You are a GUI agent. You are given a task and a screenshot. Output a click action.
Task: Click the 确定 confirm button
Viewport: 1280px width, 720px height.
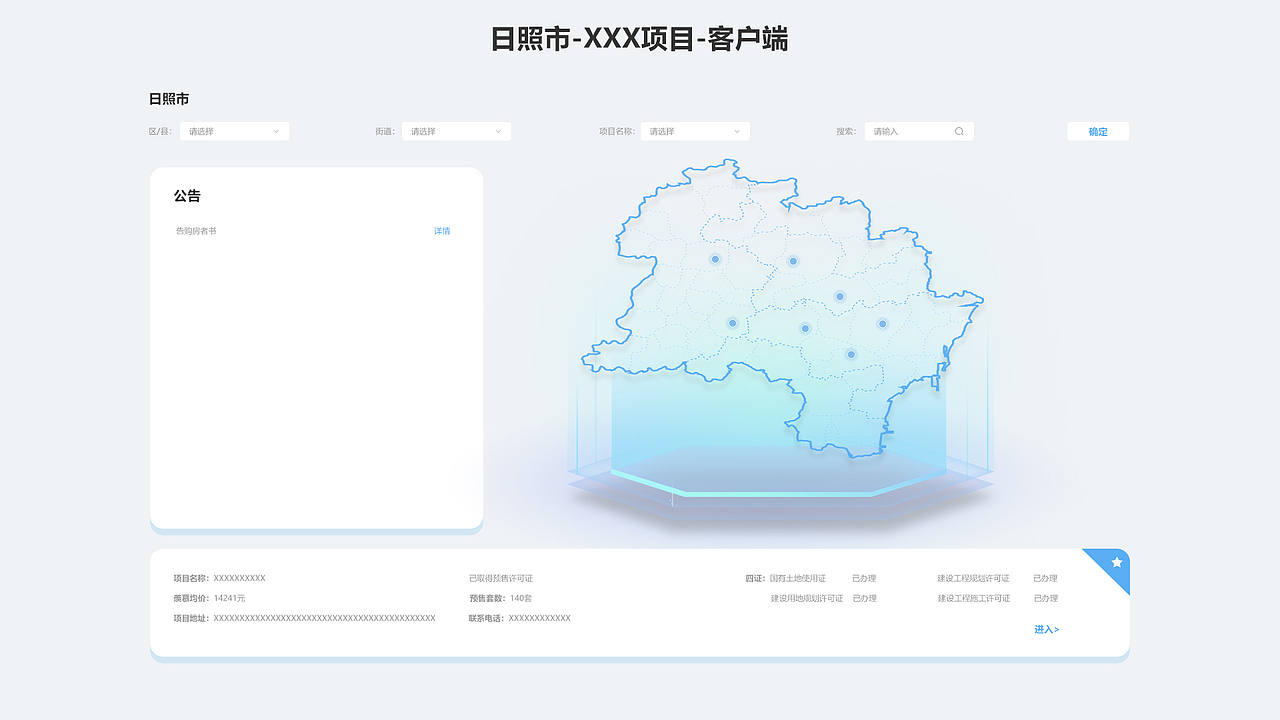tap(1098, 131)
